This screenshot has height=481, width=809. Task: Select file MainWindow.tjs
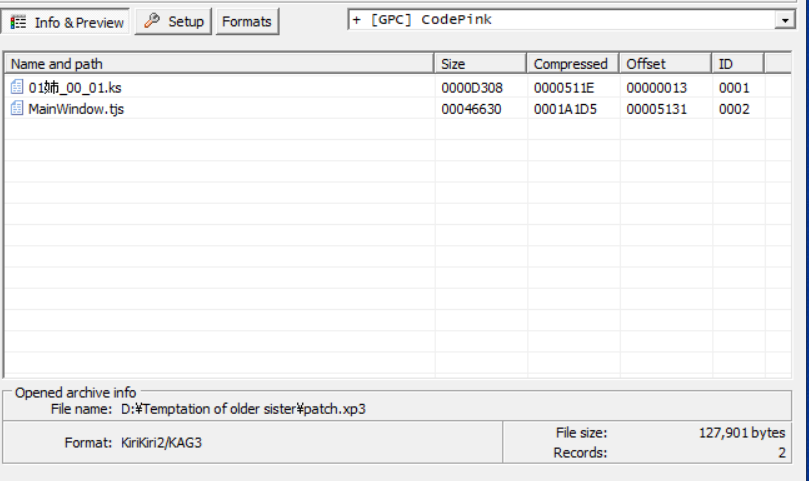point(76,109)
